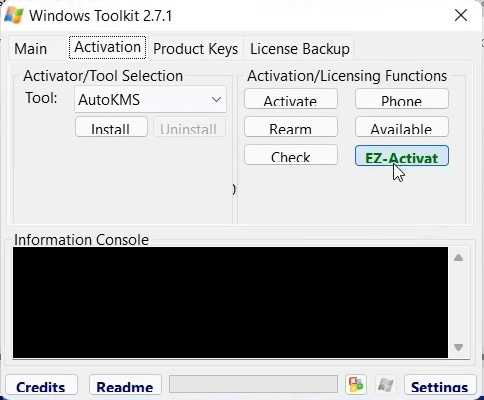Screen dimensions: 484x400
Task: Click the console scrollbar down arrow
Action: [459, 347]
